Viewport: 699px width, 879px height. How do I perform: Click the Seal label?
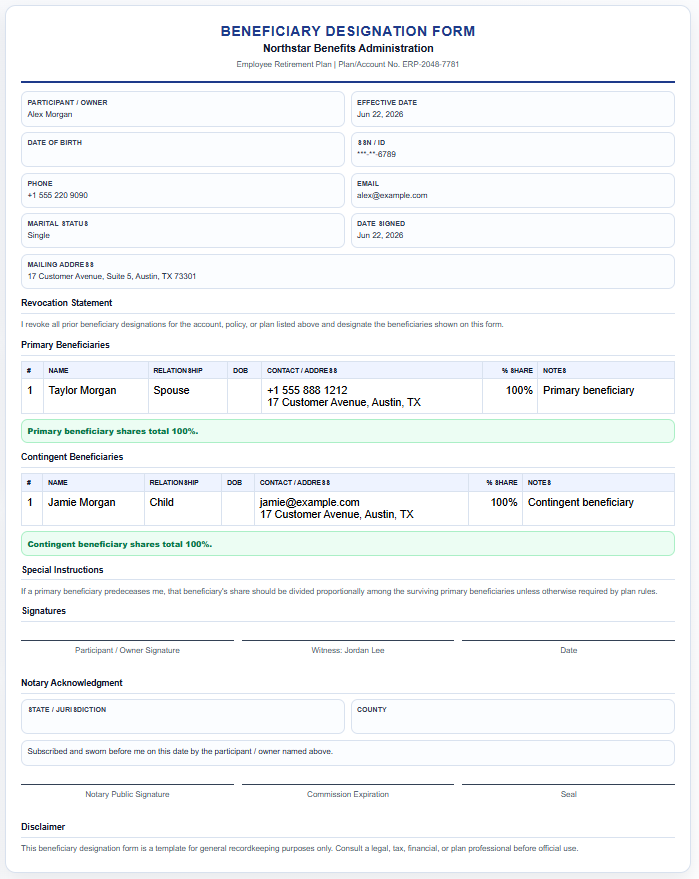point(568,794)
